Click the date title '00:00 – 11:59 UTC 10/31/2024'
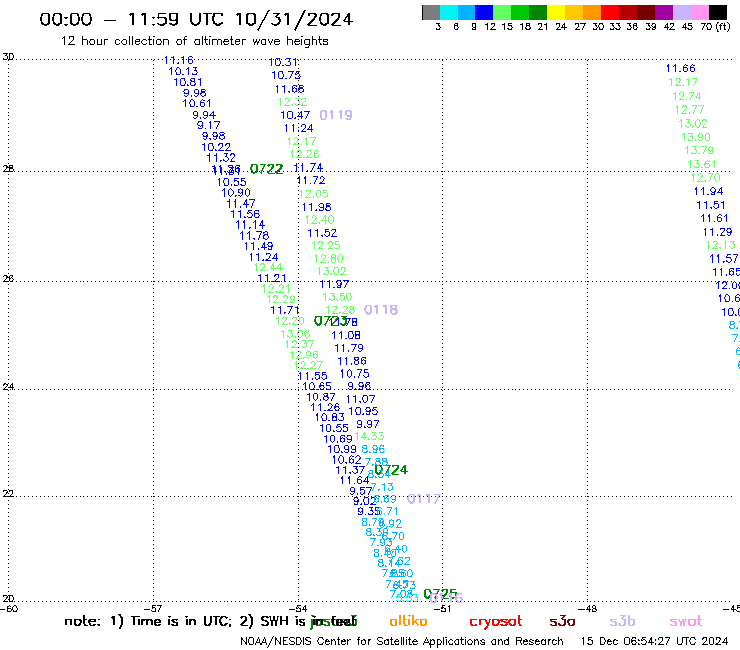 [196, 19]
